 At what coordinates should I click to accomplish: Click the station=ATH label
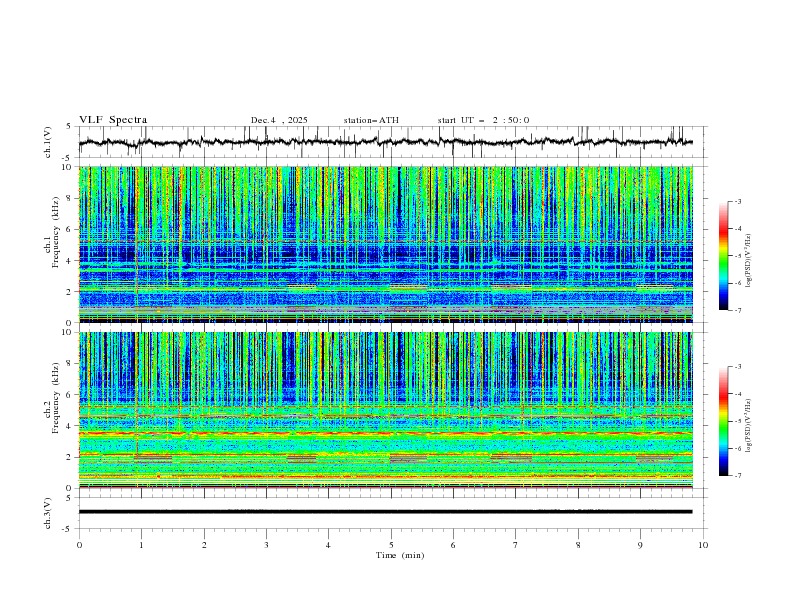point(371,120)
